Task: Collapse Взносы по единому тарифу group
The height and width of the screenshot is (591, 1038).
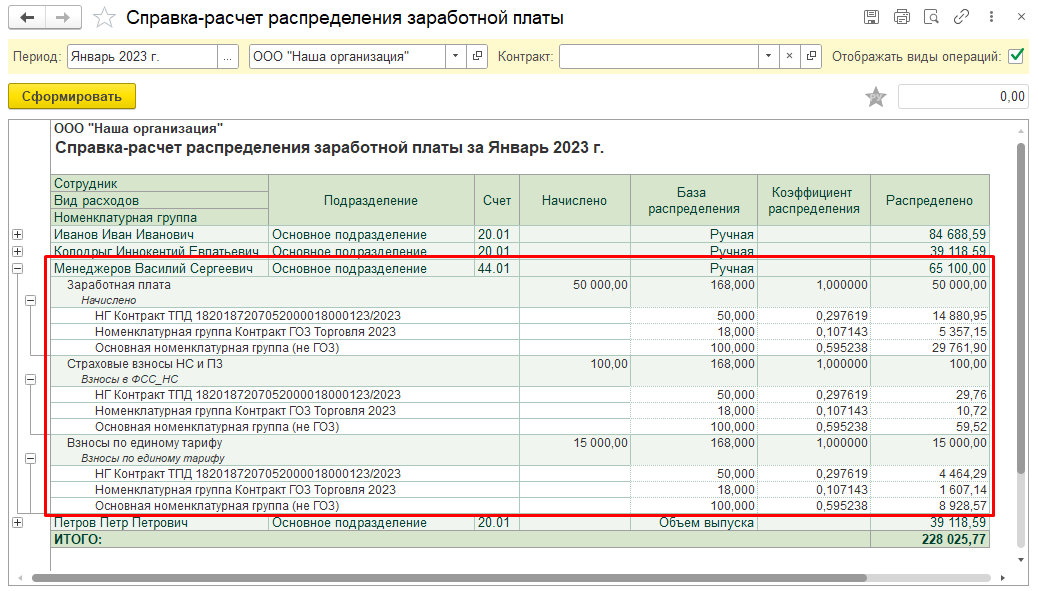Action: (30, 459)
